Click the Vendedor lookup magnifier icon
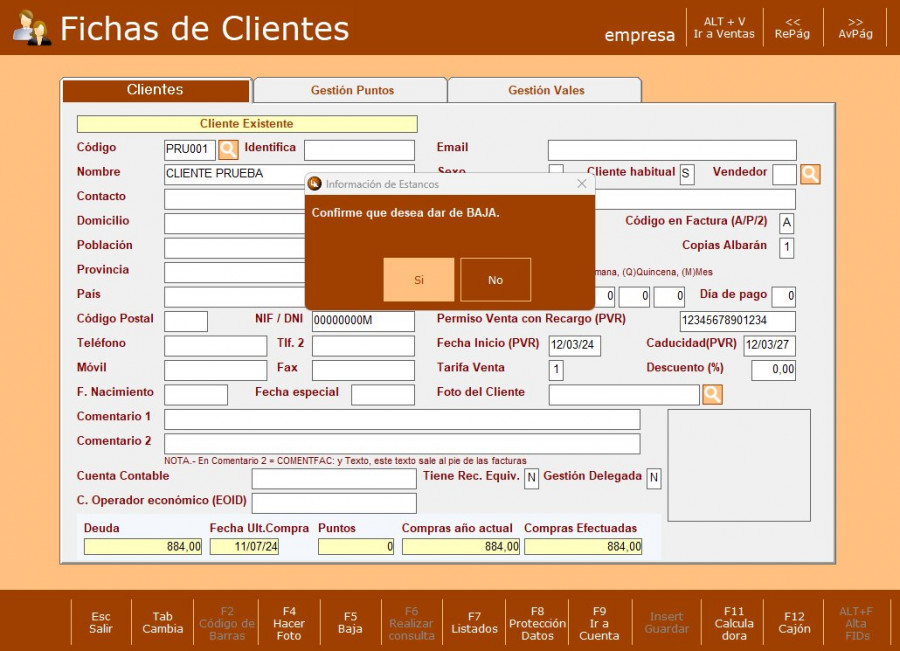The image size is (900, 651). pyautogui.click(x=810, y=174)
